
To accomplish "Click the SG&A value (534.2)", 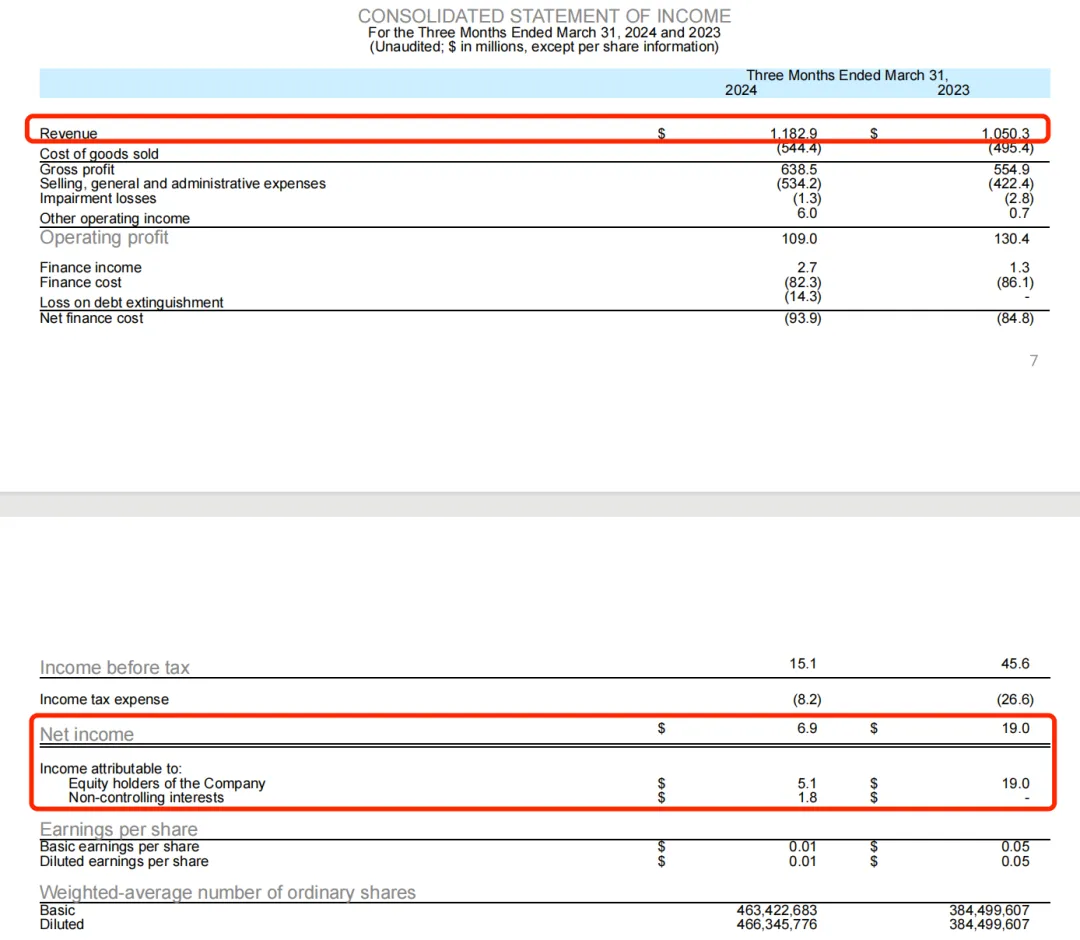I will 799,184.
